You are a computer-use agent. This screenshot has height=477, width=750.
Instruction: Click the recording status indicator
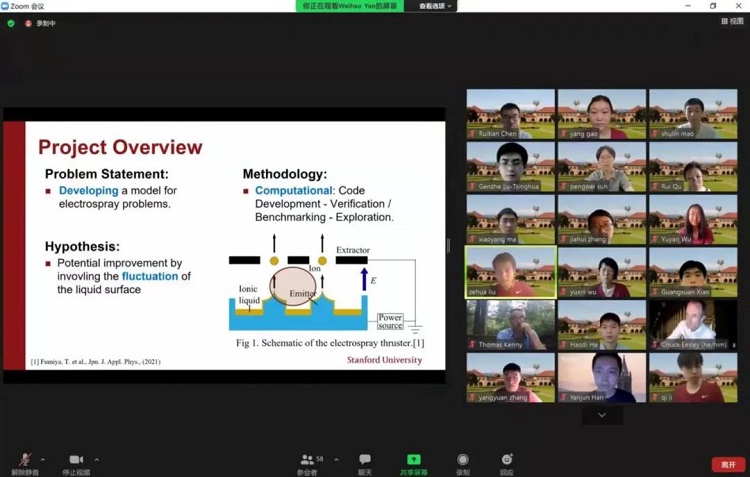40,23
